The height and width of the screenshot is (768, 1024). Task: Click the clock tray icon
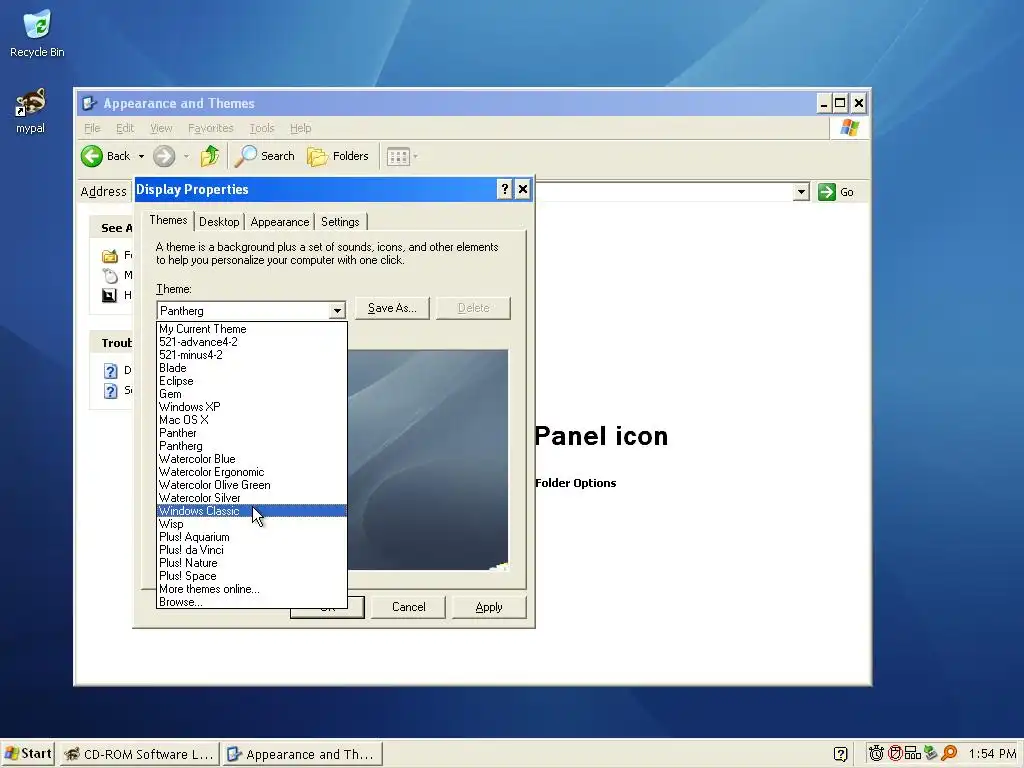tap(876, 754)
